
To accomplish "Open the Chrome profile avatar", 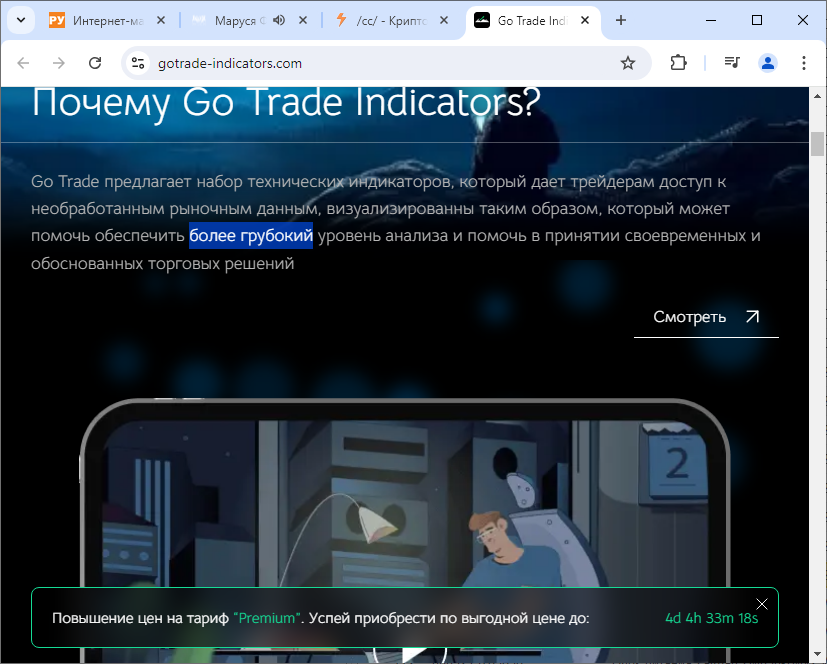I will 768,63.
